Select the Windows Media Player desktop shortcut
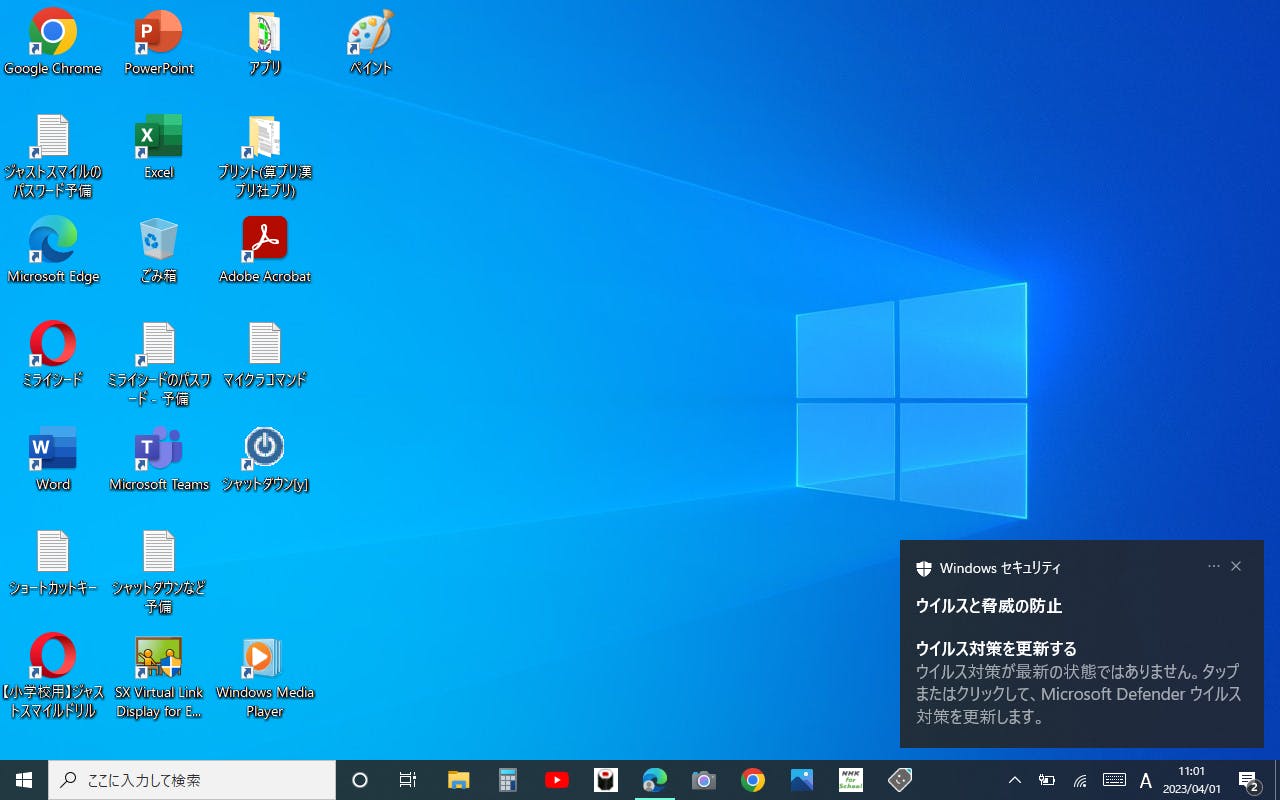 pyautogui.click(x=265, y=658)
